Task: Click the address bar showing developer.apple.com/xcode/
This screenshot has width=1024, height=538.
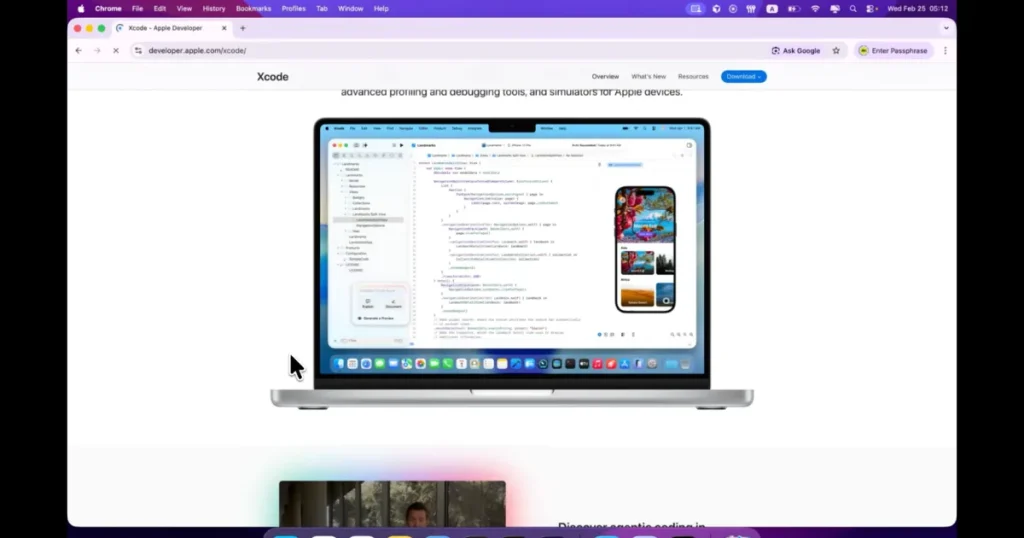Action: [451, 50]
